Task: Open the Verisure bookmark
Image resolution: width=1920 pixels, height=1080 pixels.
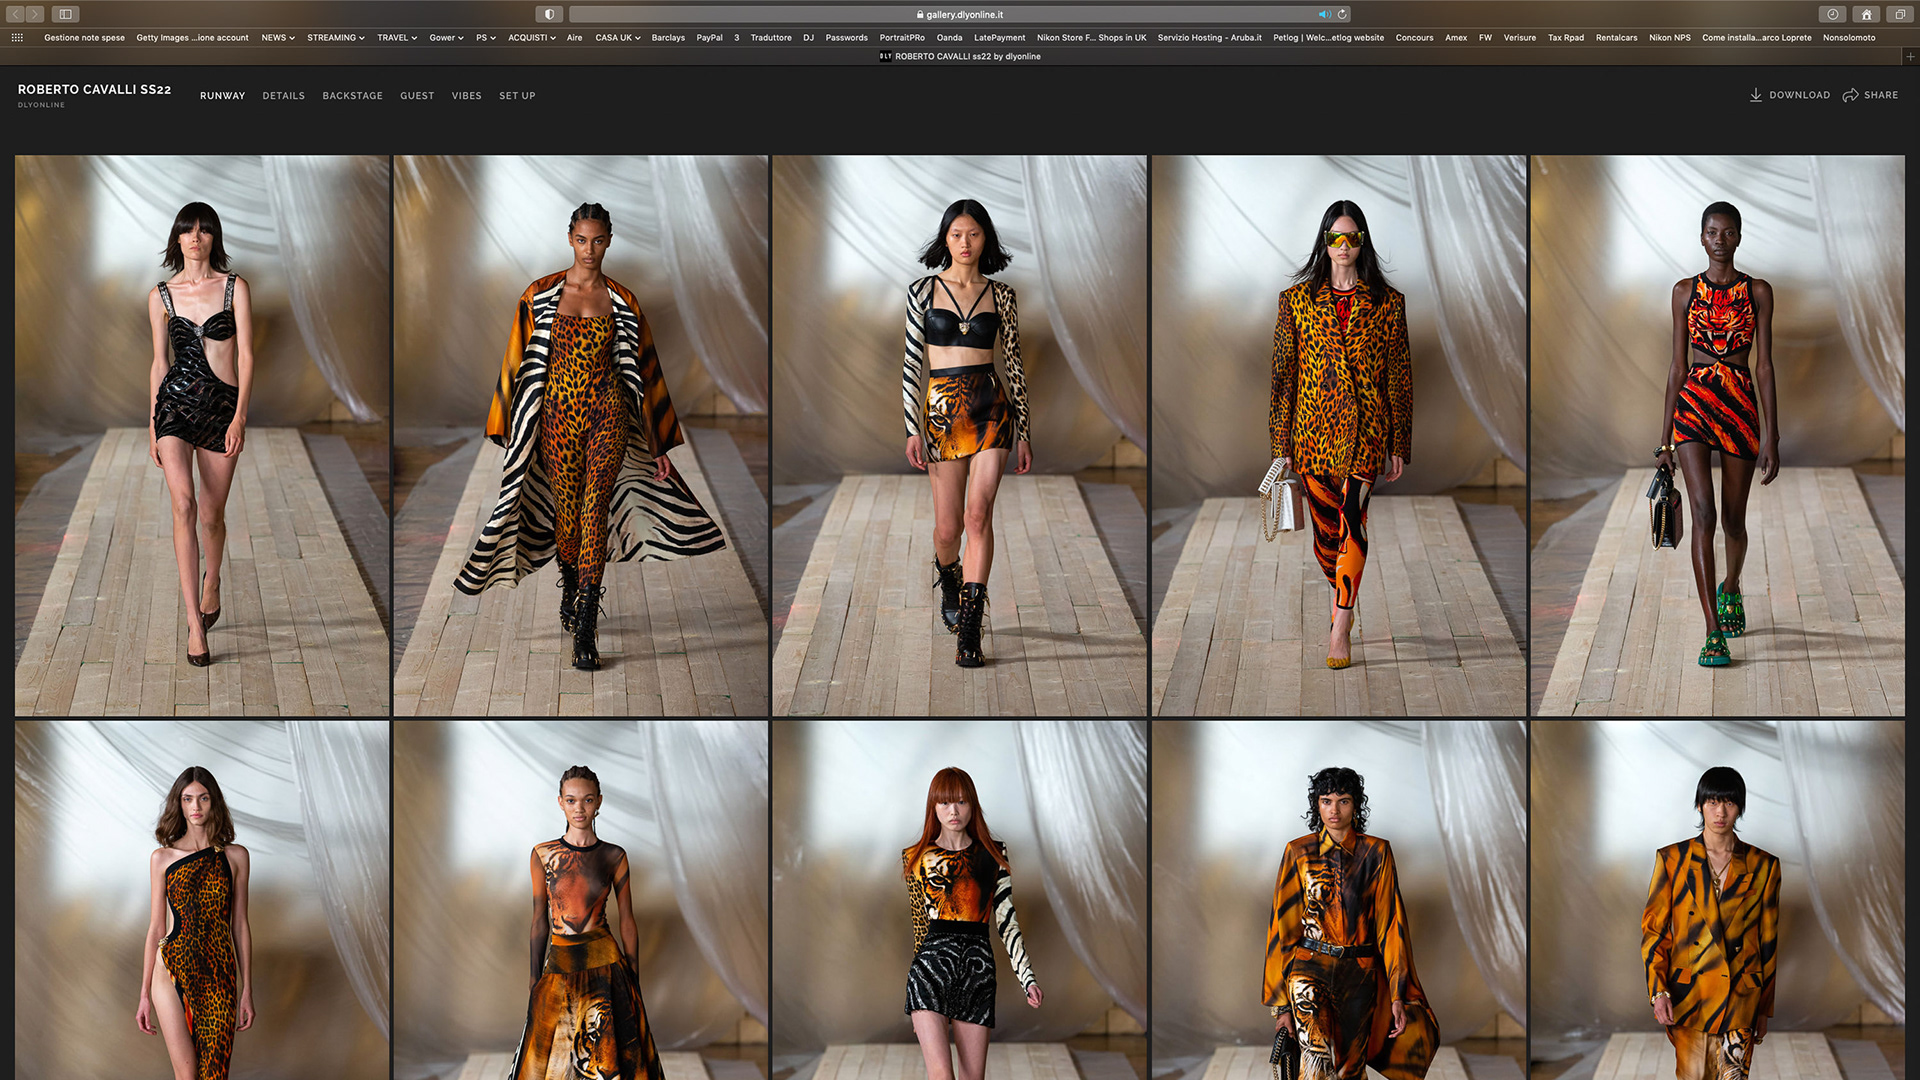Action: tap(1519, 37)
